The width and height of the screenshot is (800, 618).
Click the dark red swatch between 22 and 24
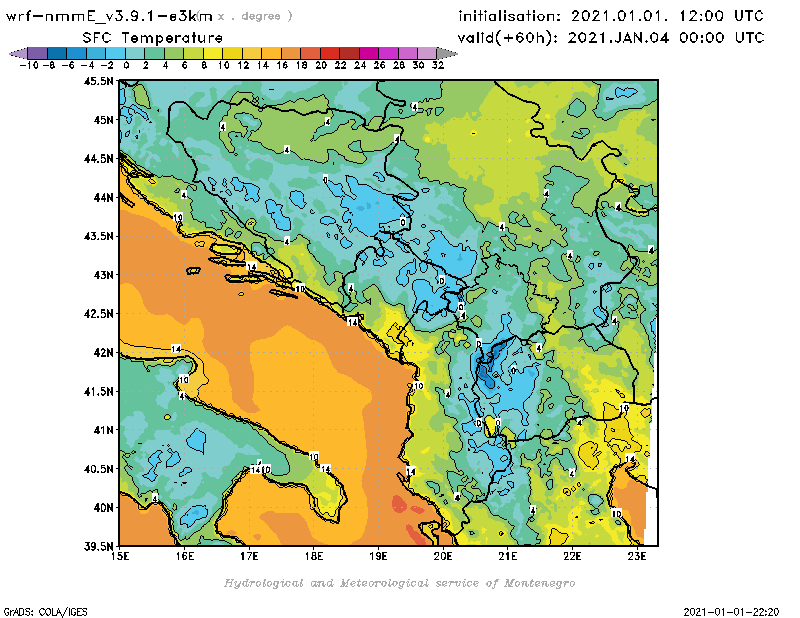[349, 53]
